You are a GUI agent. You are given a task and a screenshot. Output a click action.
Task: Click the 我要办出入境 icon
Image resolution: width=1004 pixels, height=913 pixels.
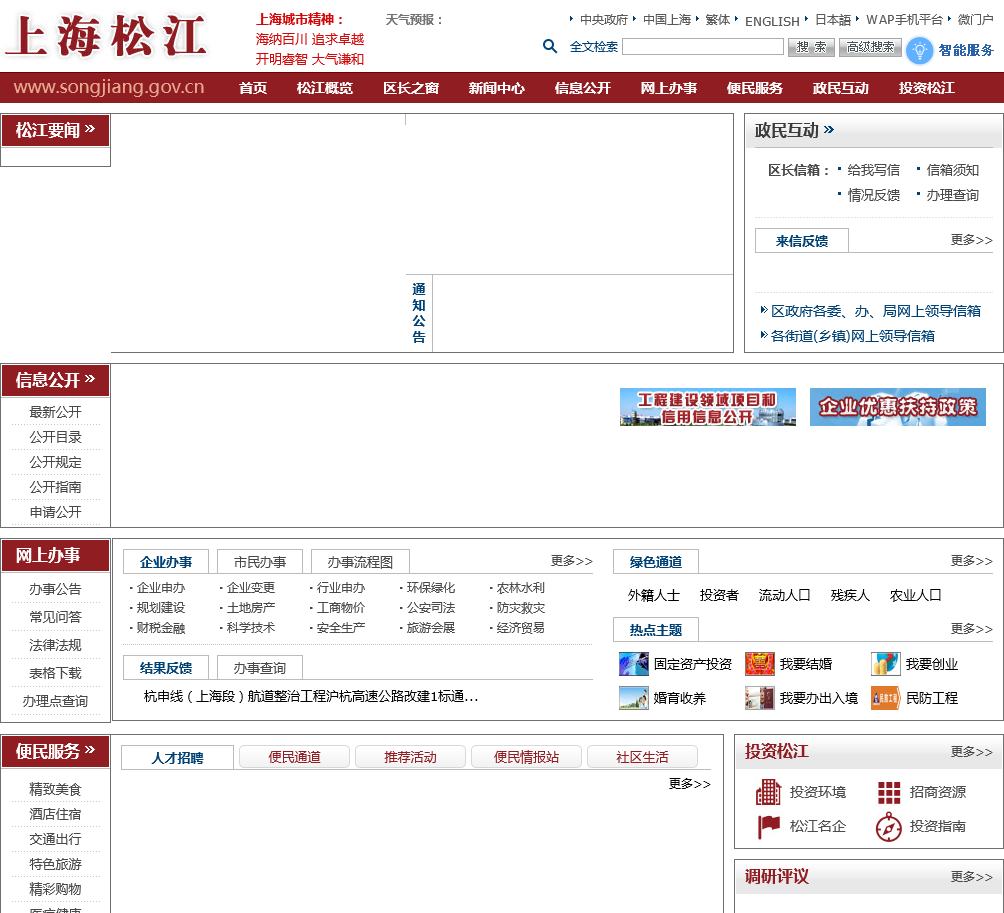[x=759, y=698]
